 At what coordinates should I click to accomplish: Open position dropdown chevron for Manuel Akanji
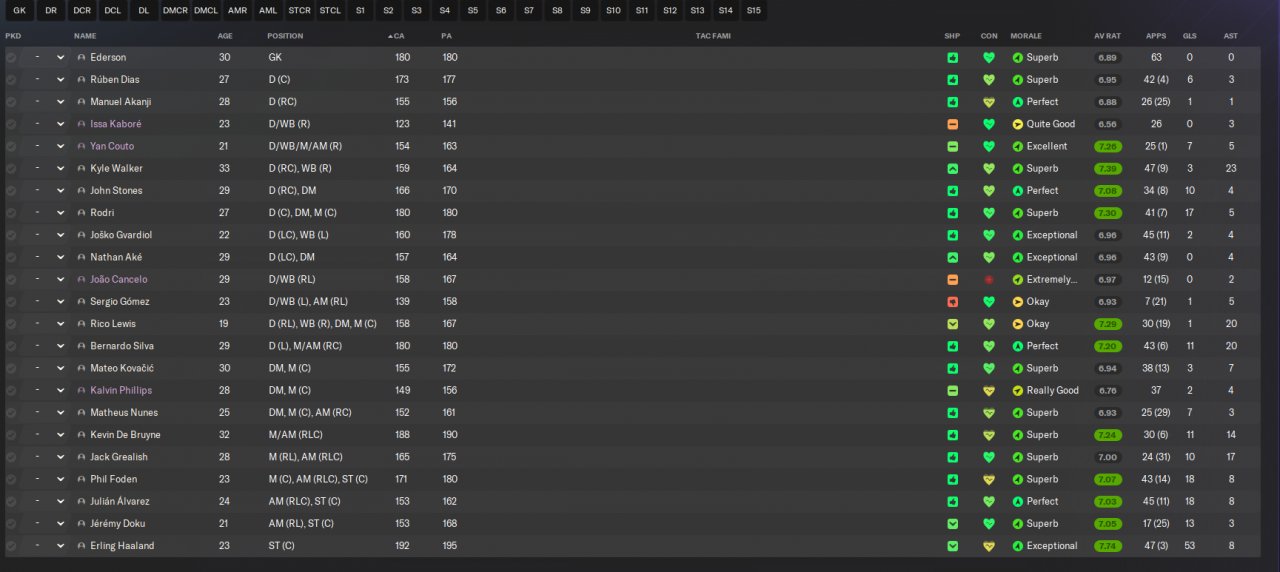click(x=60, y=102)
